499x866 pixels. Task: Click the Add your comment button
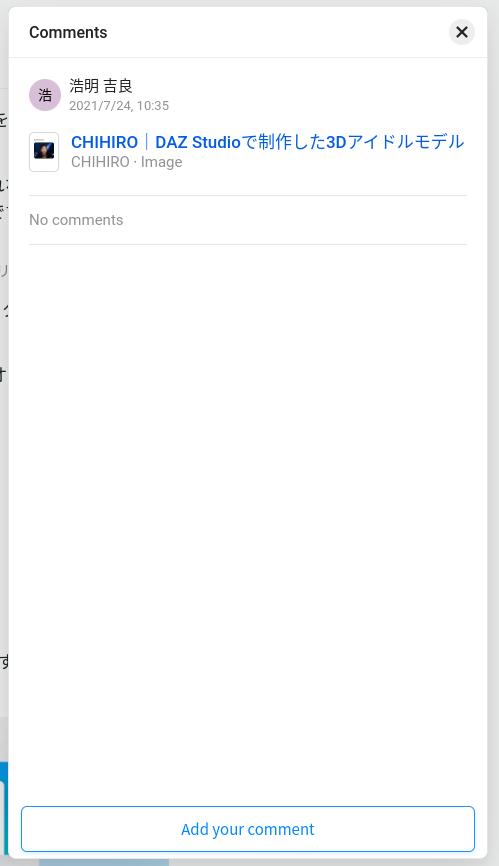(x=248, y=829)
